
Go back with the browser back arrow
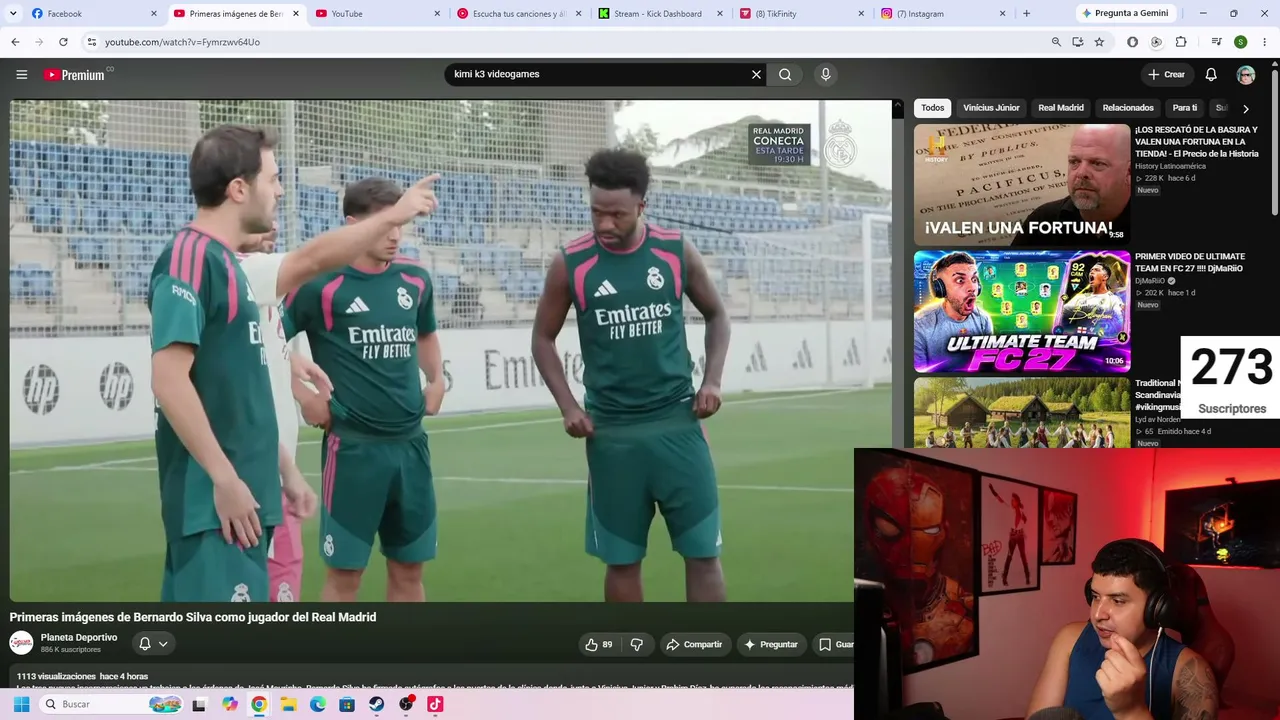click(x=15, y=42)
